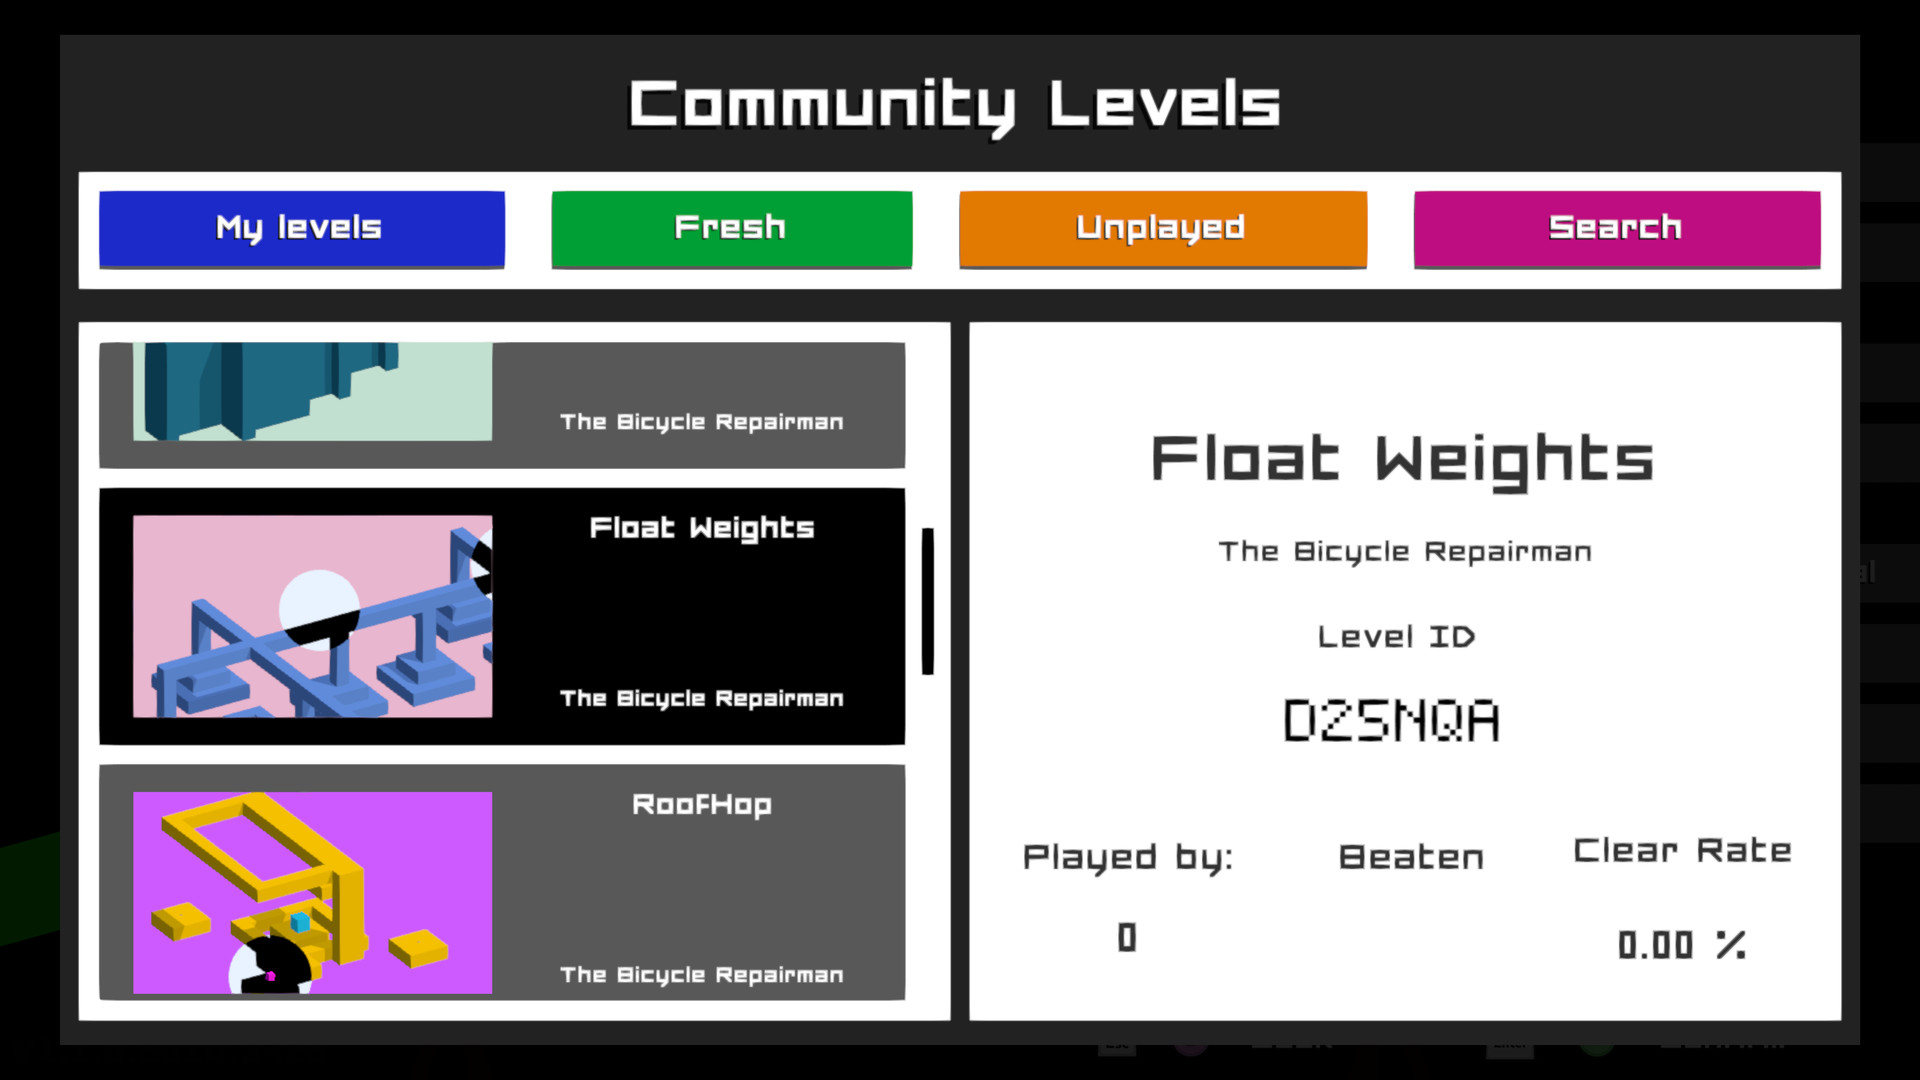Click the Float Weights creator name link
This screenshot has width=1920, height=1080.
[1404, 551]
